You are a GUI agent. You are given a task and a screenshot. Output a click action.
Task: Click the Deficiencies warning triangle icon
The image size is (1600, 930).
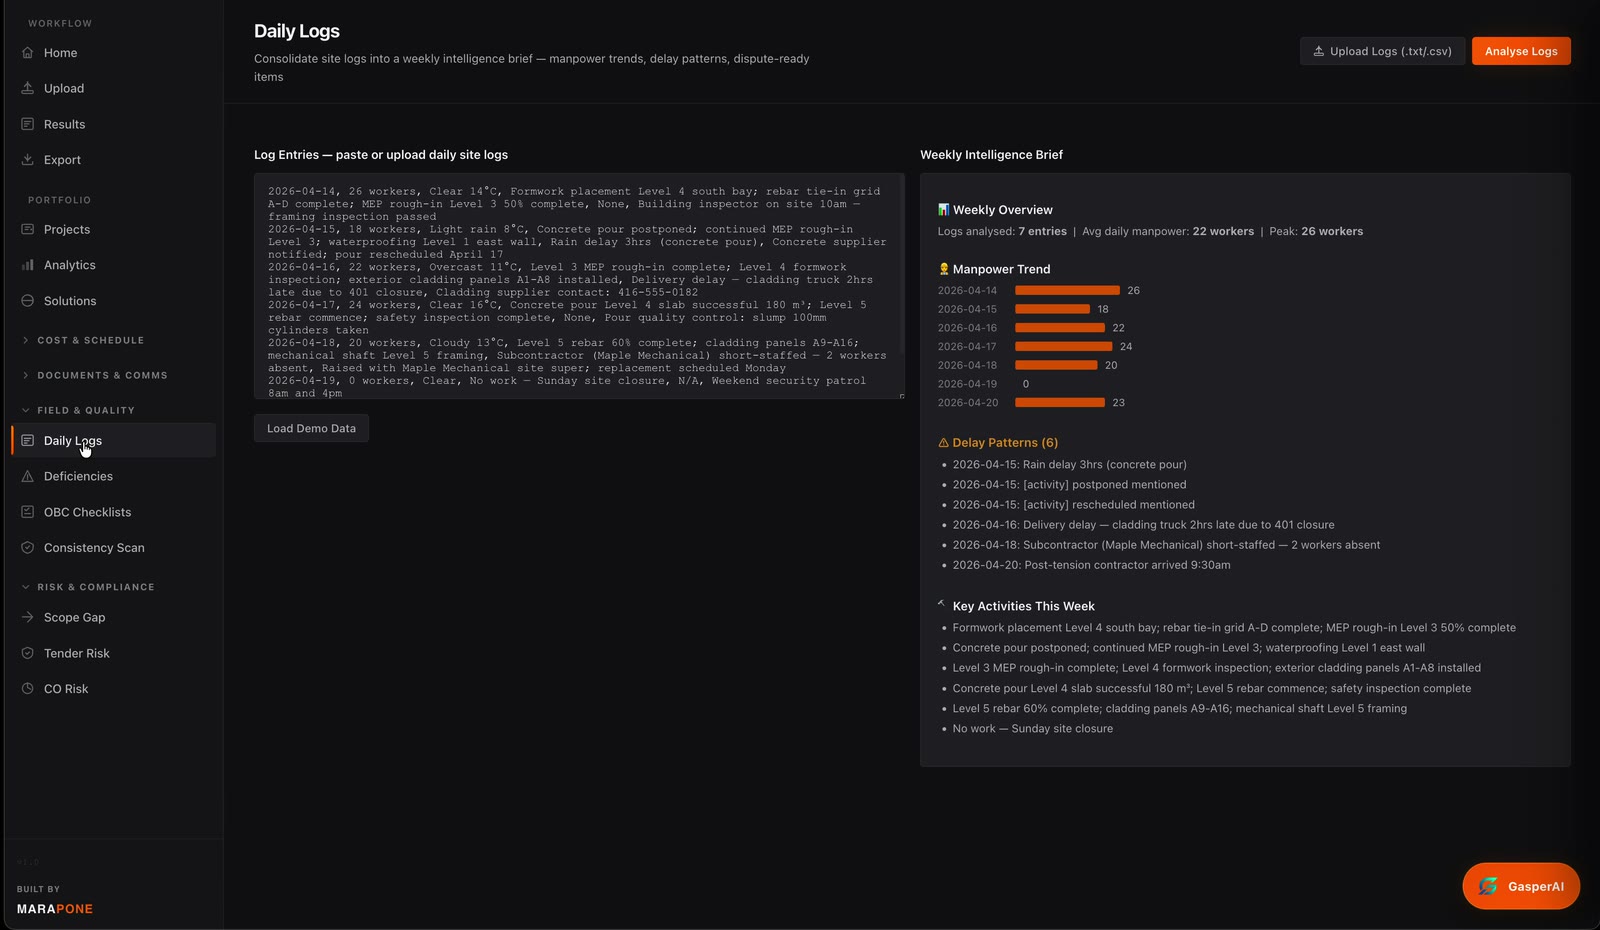click(x=27, y=476)
